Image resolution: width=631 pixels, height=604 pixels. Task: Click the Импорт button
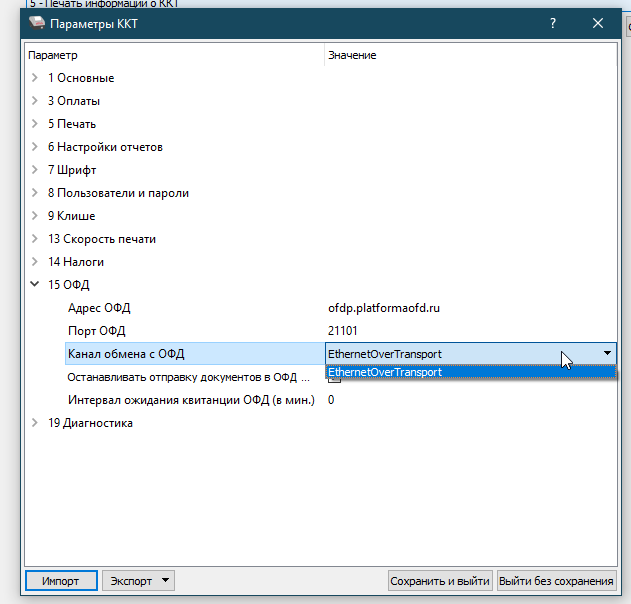(x=60, y=581)
